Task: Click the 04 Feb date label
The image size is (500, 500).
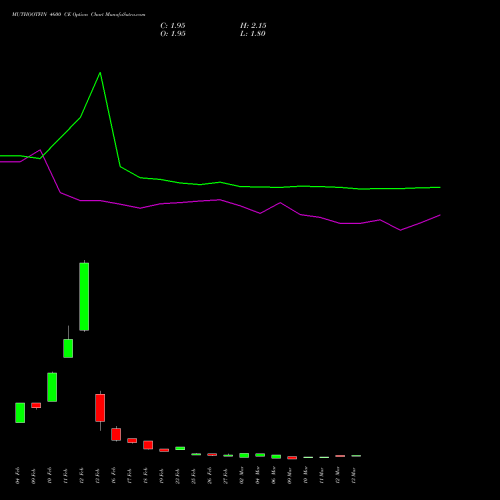Action: point(18,476)
